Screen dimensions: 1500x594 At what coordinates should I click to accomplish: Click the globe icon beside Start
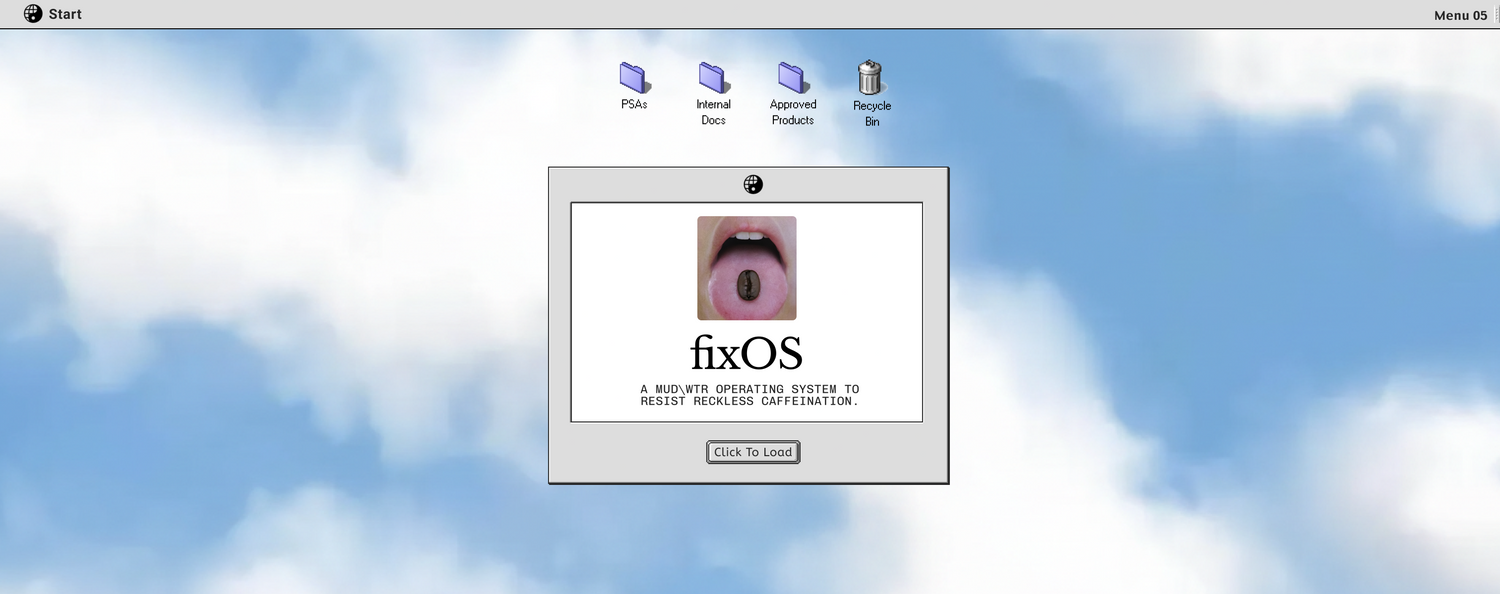[x=33, y=14]
